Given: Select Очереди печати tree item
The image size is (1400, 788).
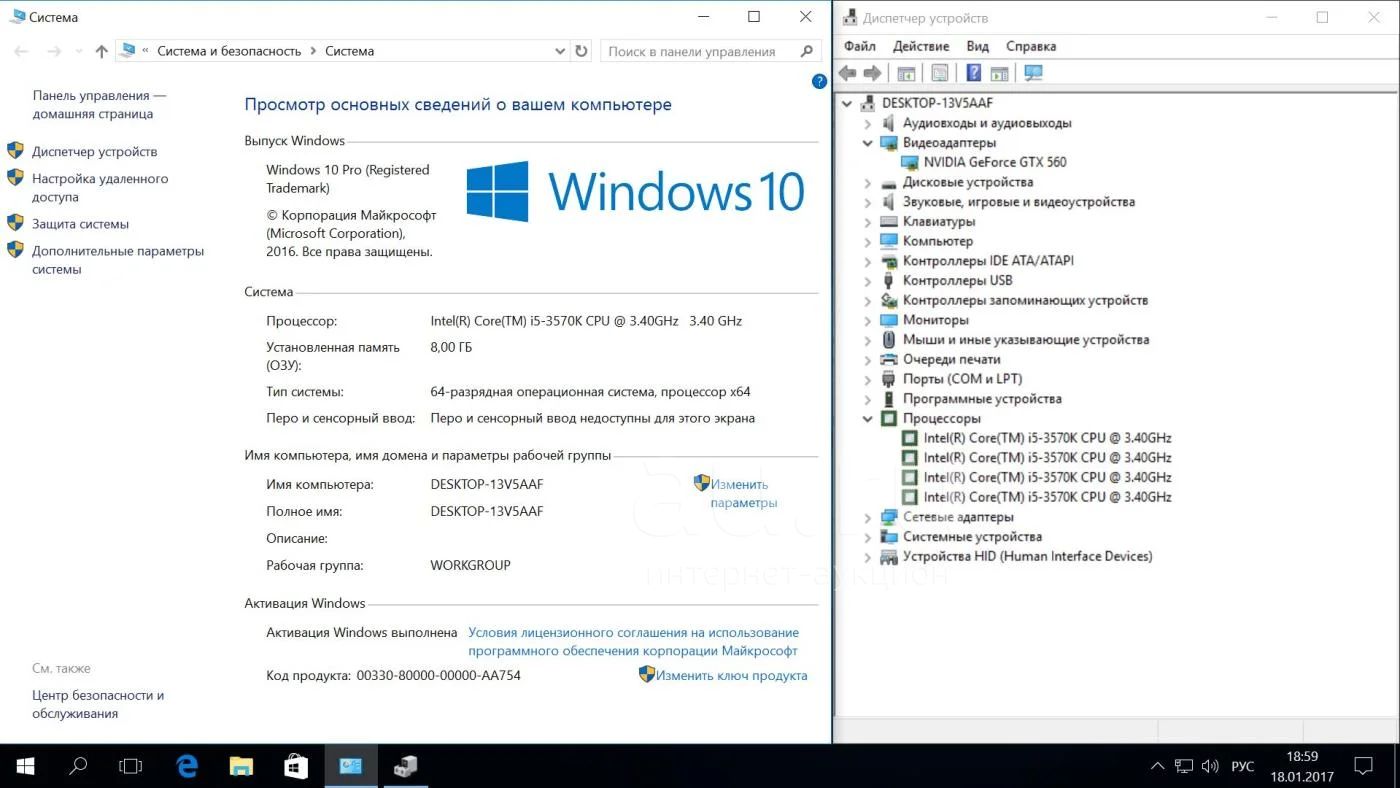Looking at the screenshot, I should tap(951, 360).
